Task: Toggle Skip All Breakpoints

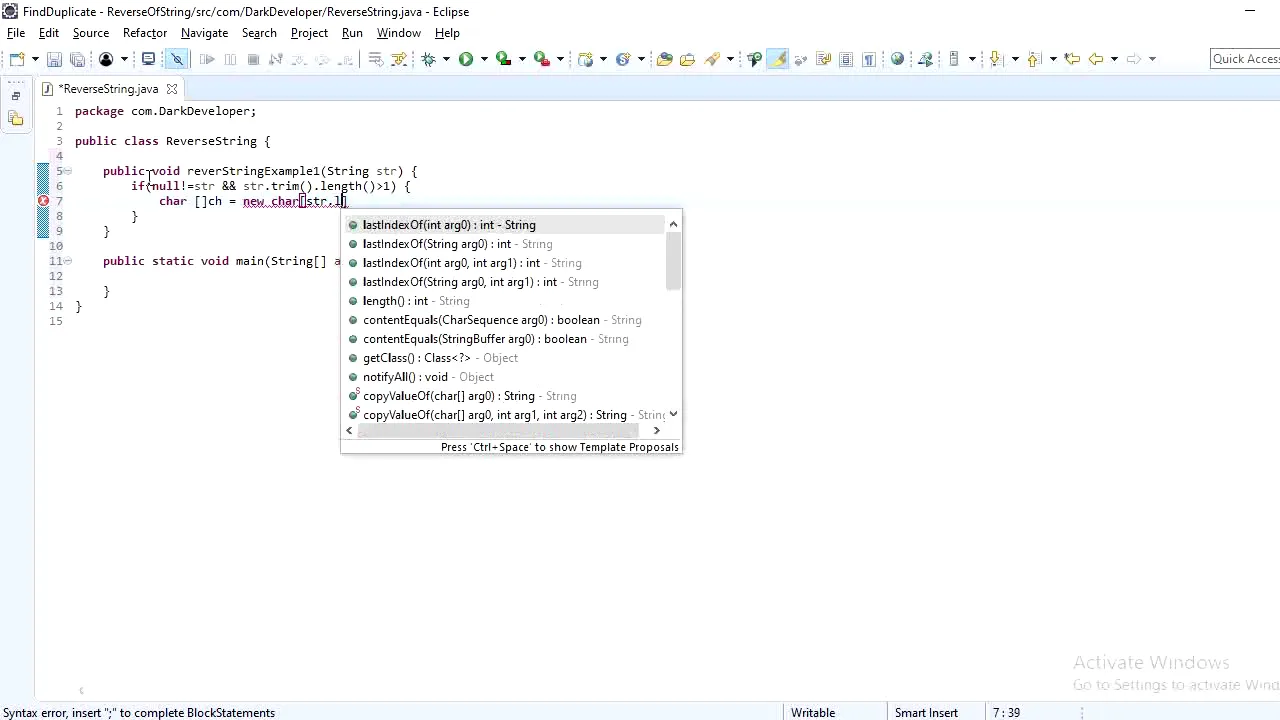Action: point(177,59)
